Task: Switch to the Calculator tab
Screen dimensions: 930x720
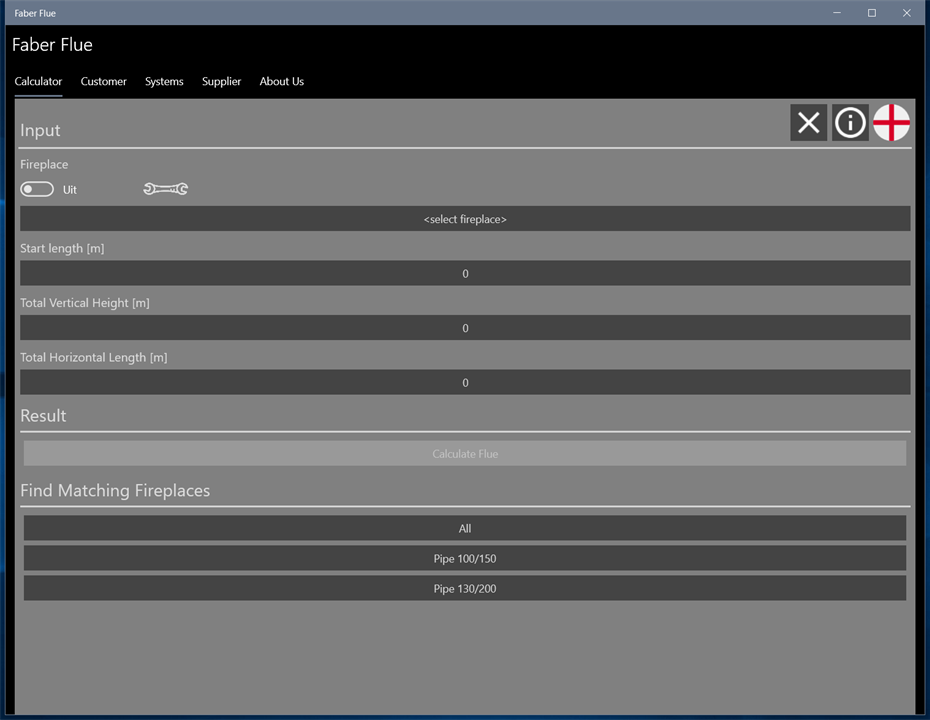Action: click(x=38, y=81)
